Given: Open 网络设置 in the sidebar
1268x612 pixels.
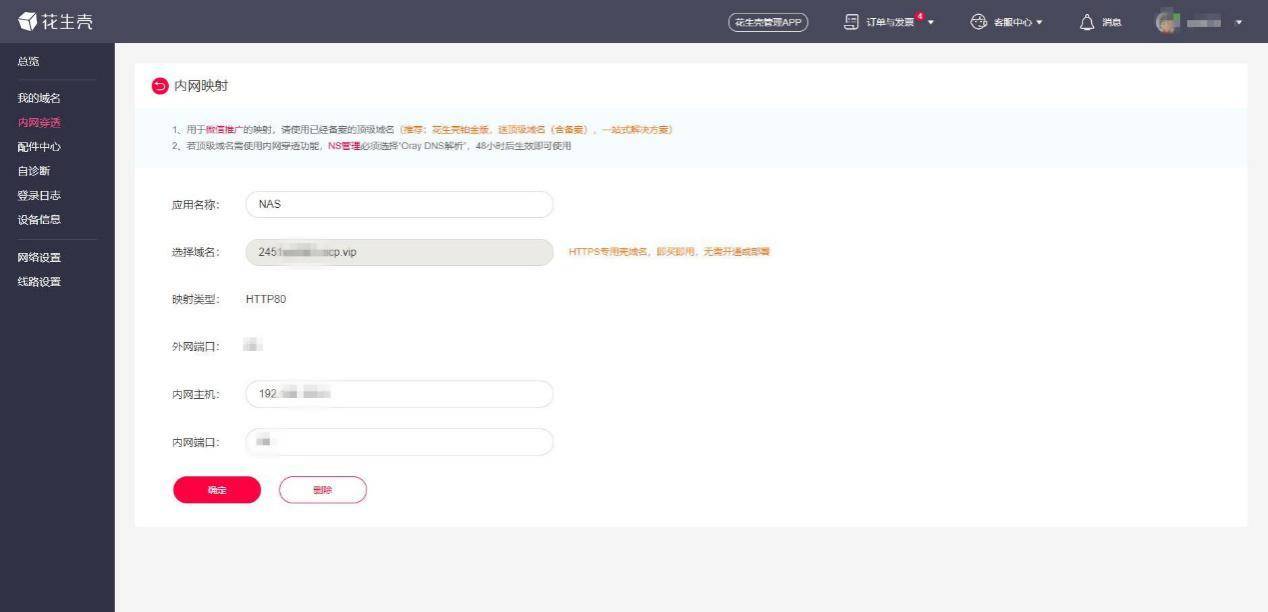Looking at the screenshot, I should [x=39, y=257].
